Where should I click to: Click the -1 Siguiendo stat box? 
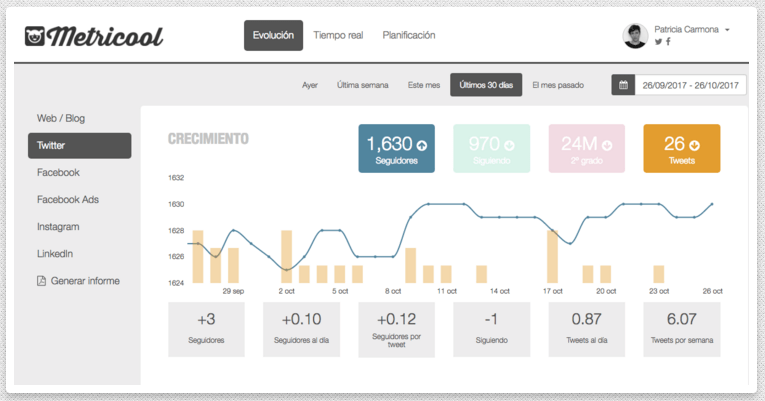click(492, 329)
